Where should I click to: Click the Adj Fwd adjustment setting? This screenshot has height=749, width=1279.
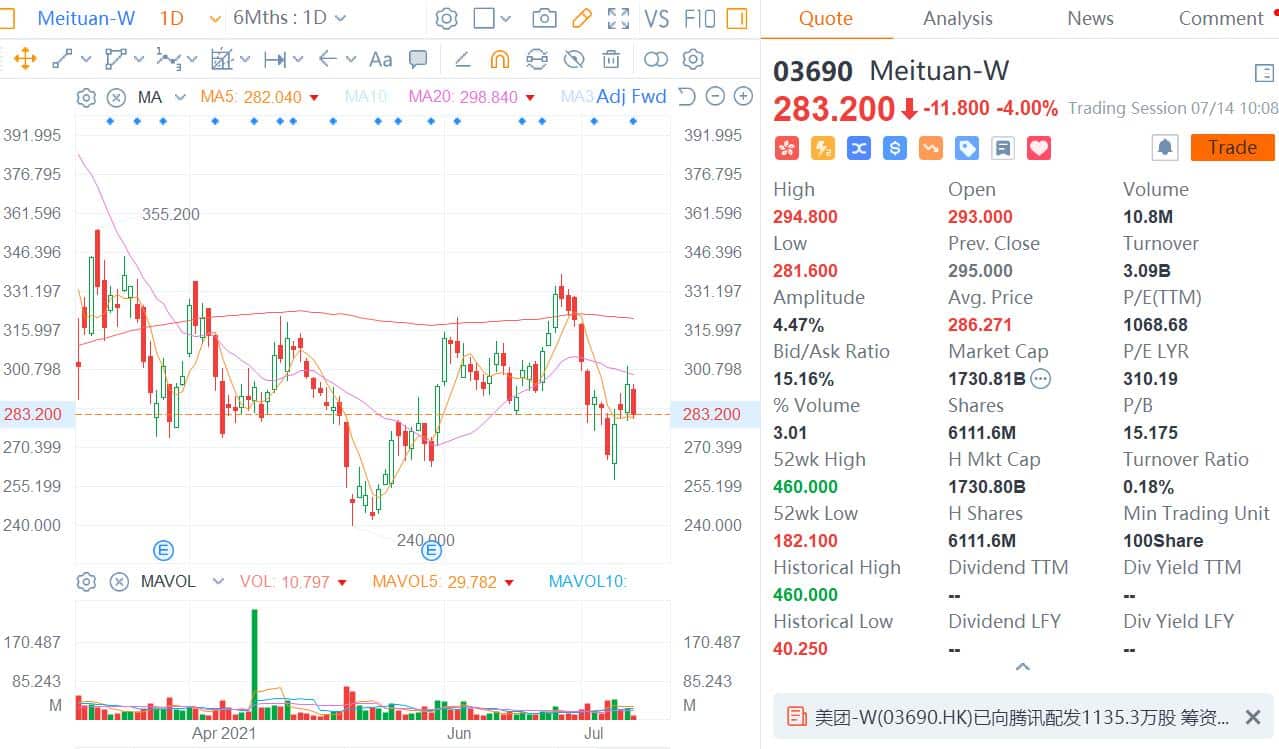click(631, 97)
